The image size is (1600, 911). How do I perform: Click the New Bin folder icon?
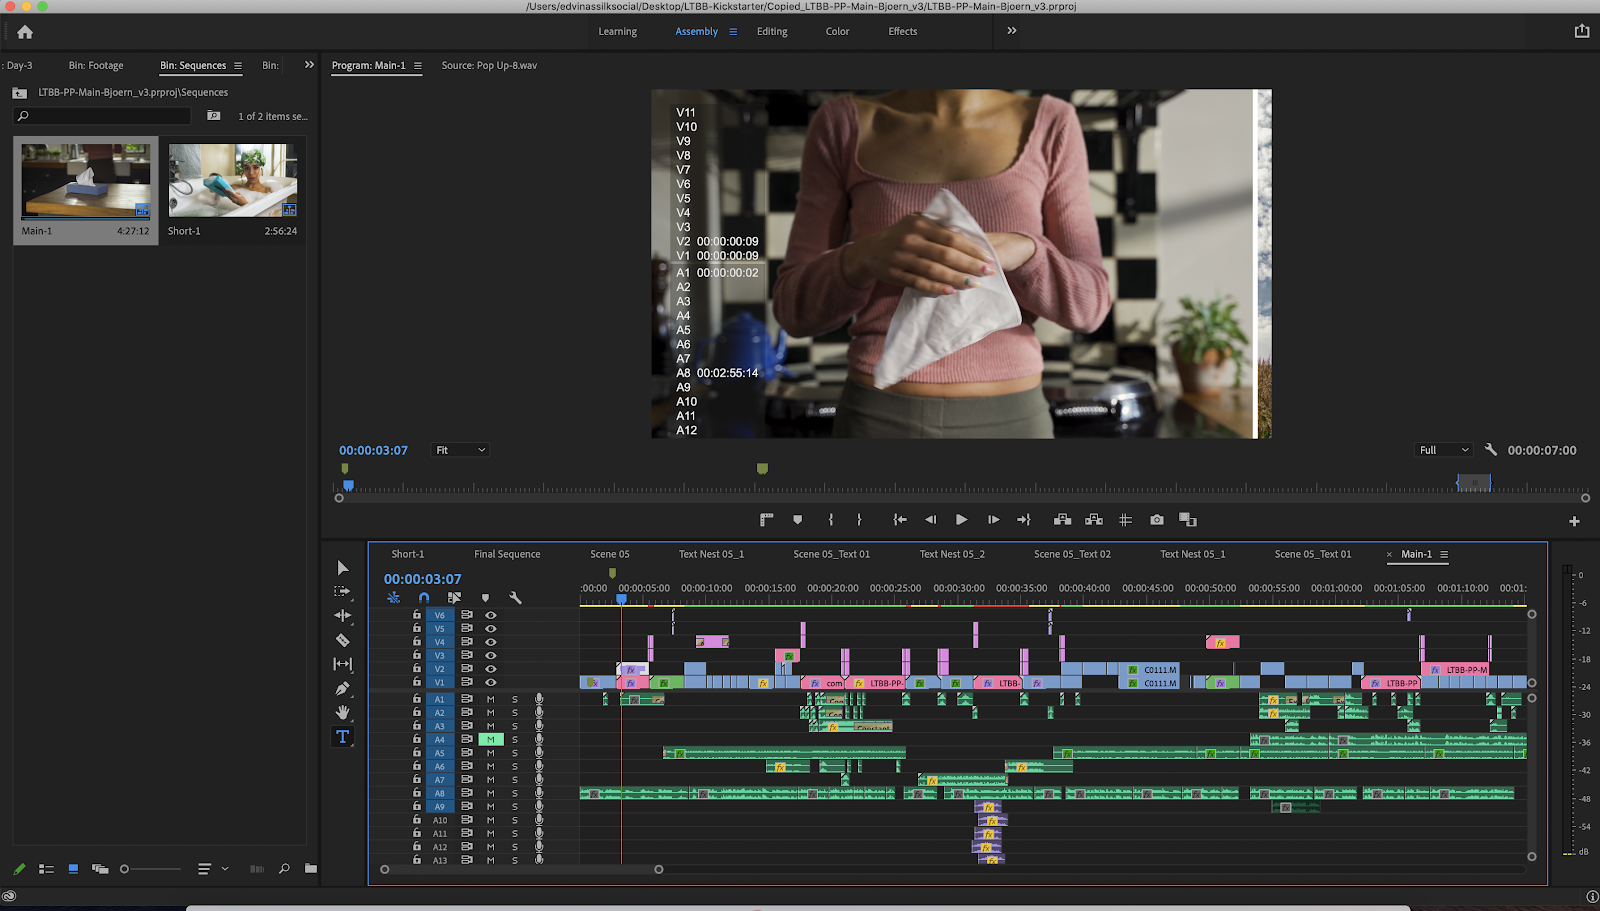(x=311, y=869)
